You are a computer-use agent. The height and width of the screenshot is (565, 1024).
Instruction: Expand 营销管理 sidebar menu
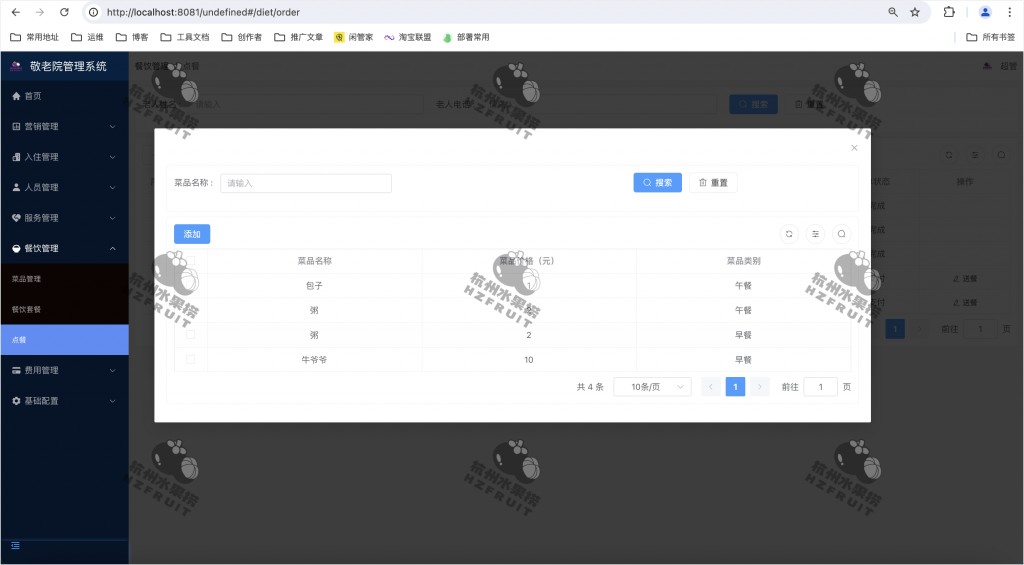[x=65, y=126]
